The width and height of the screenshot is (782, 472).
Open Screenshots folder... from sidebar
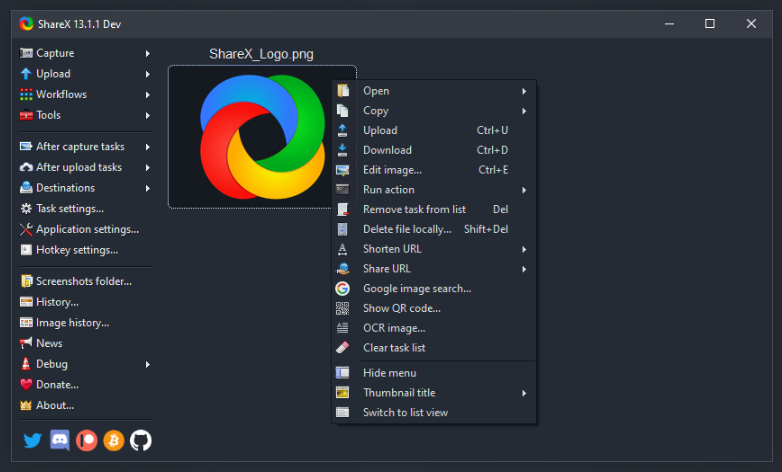coord(84,281)
